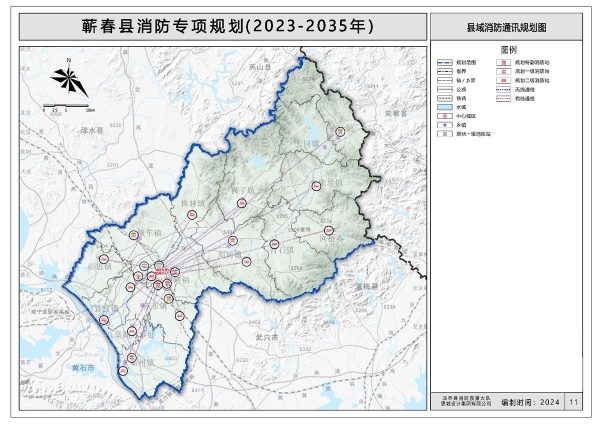Screen dimensions: 600x425
Task: Click the fire station marker near 大同镇
Action: pyautogui.click(x=340, y=132)
